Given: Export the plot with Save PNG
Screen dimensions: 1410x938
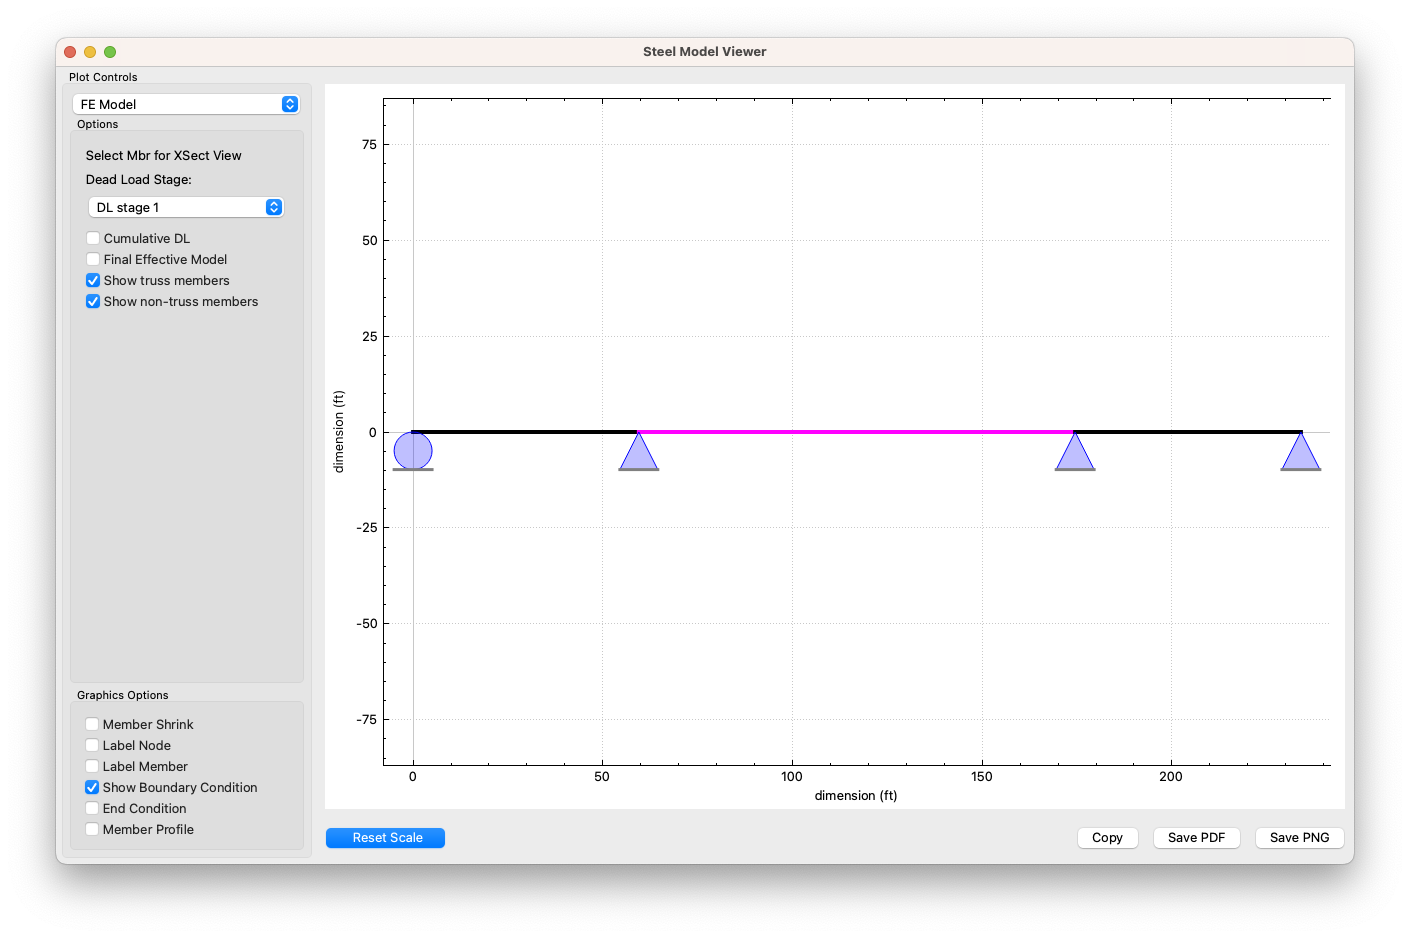Looking at the screenshot, I should pos(1299,838).
